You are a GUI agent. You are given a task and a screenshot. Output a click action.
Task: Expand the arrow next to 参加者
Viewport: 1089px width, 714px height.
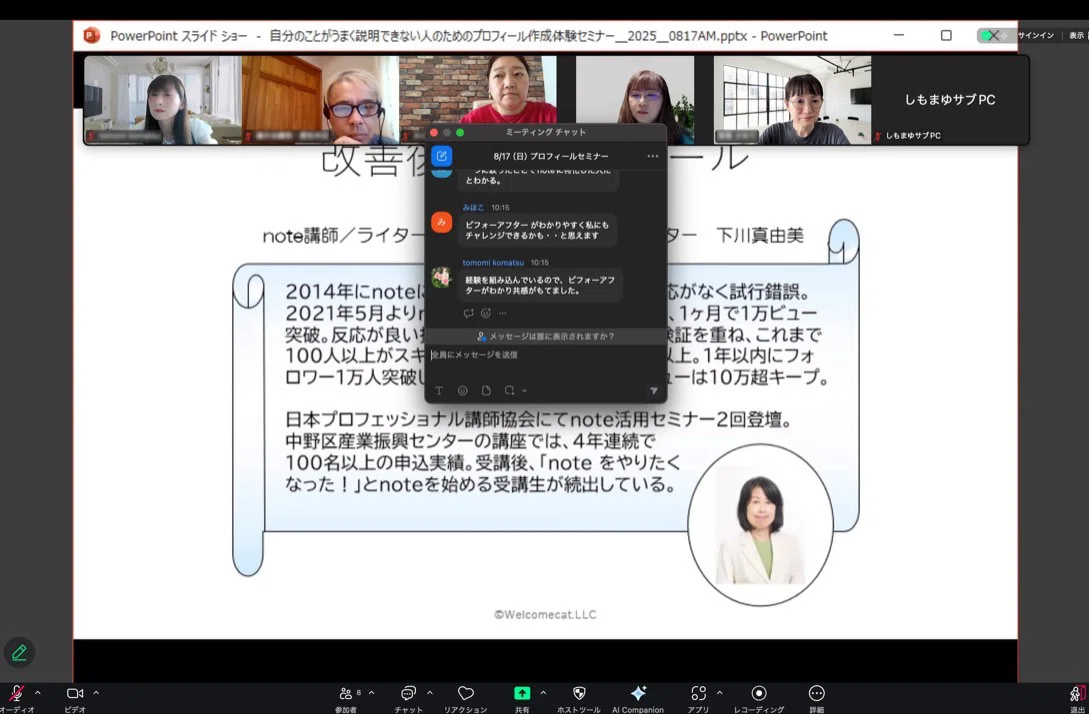point(372,692)
